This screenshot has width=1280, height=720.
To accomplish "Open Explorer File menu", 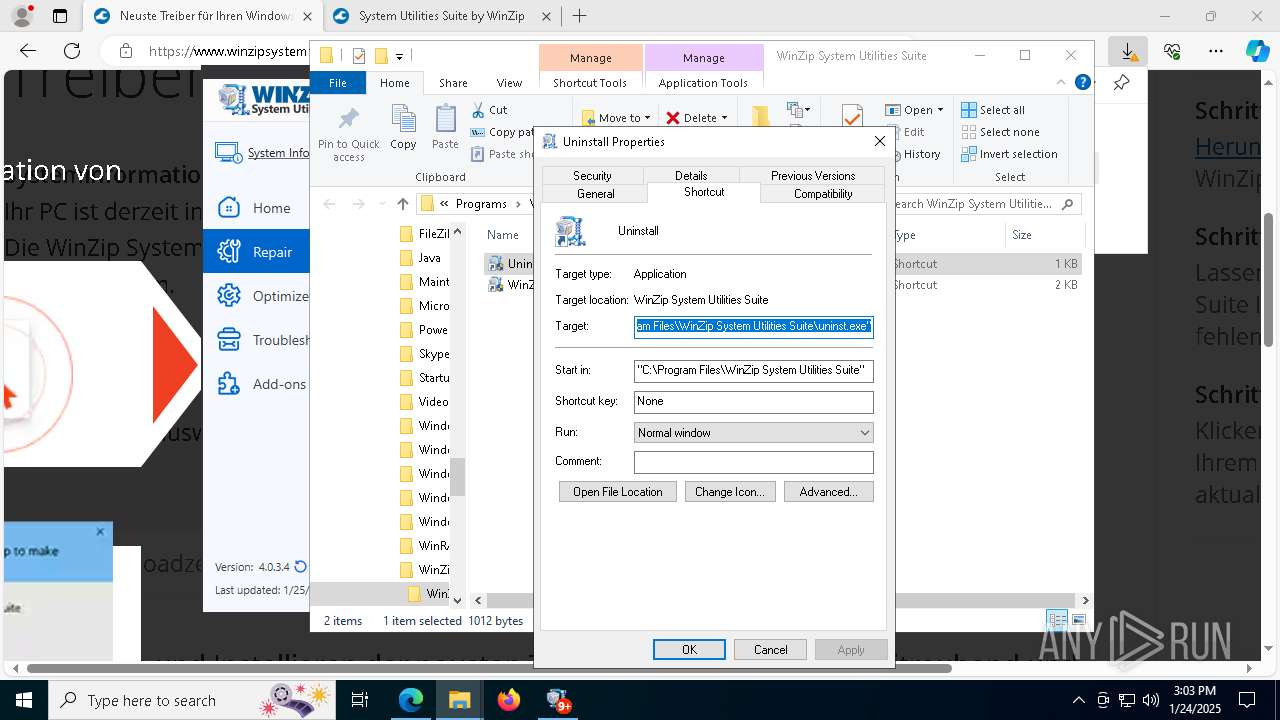I will click(338, 83).
